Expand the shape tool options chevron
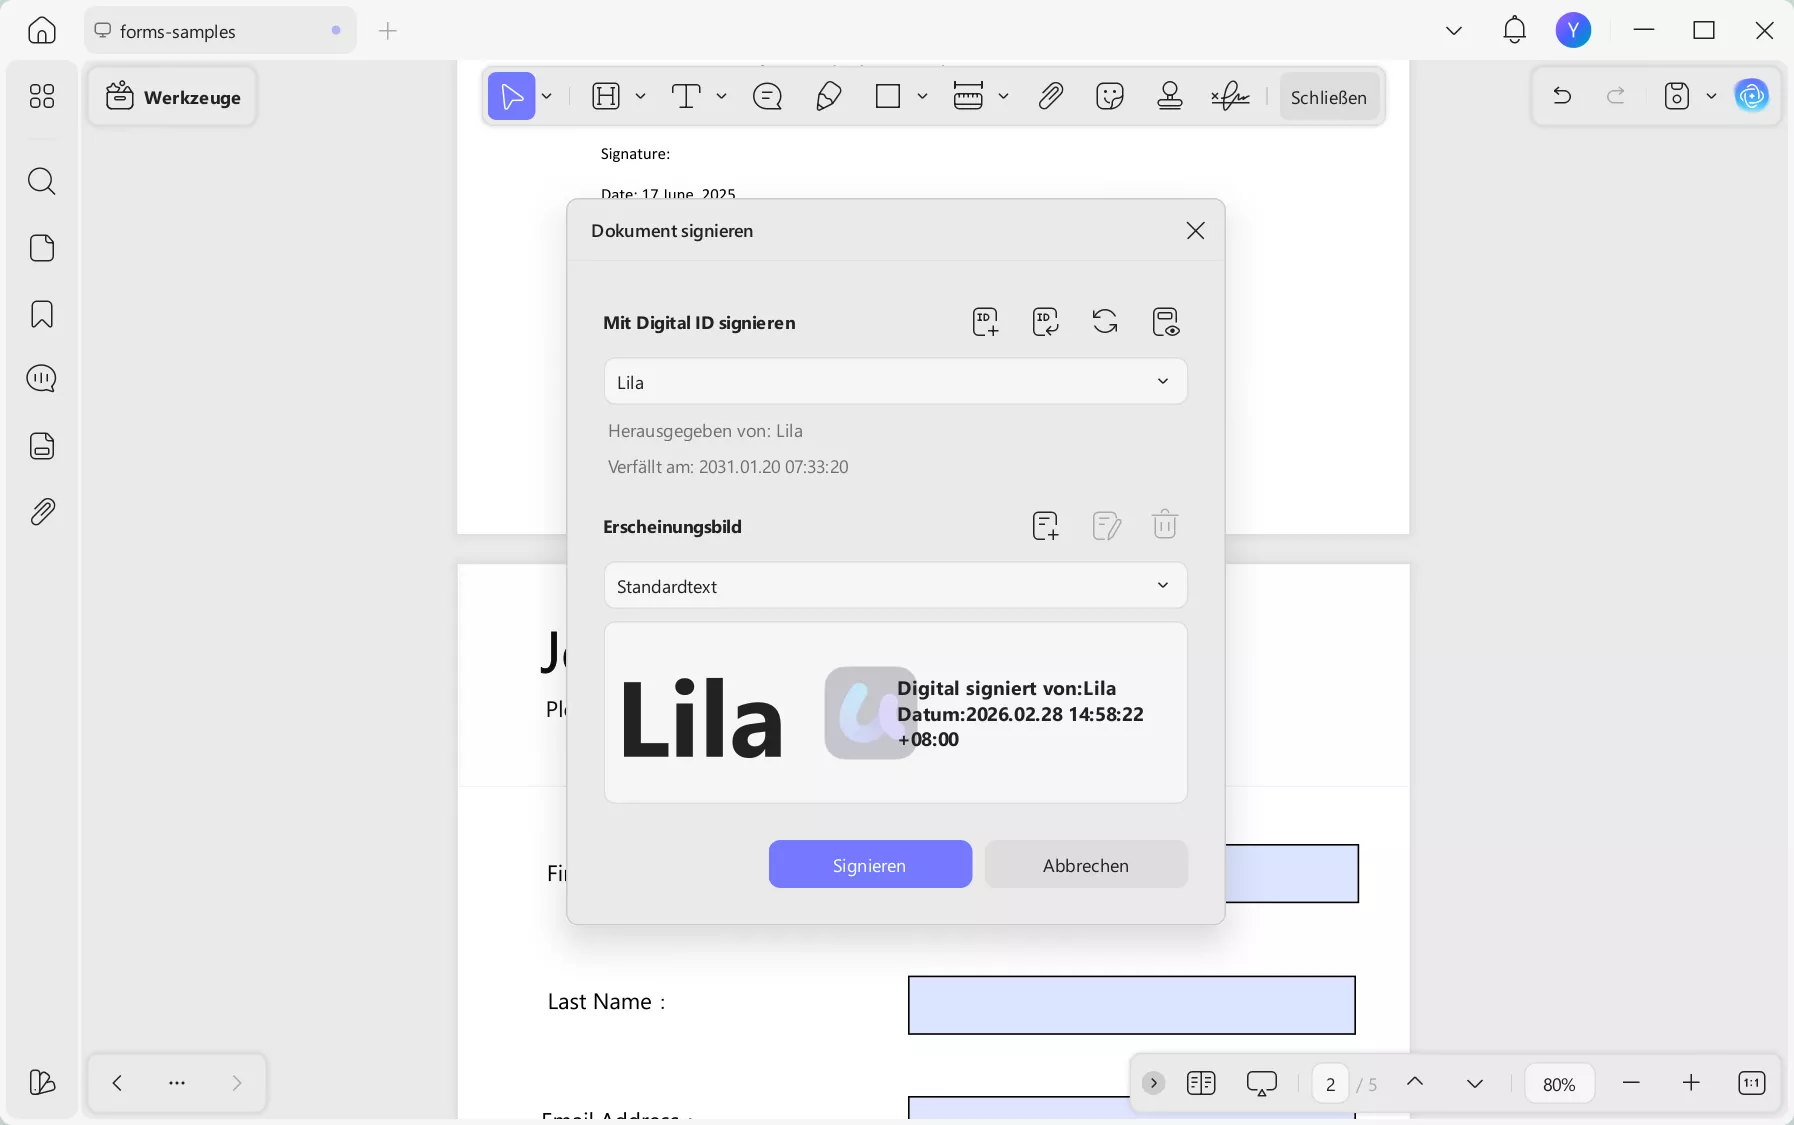This screenshot has width=1794, height=1125. tap(924, 97)
